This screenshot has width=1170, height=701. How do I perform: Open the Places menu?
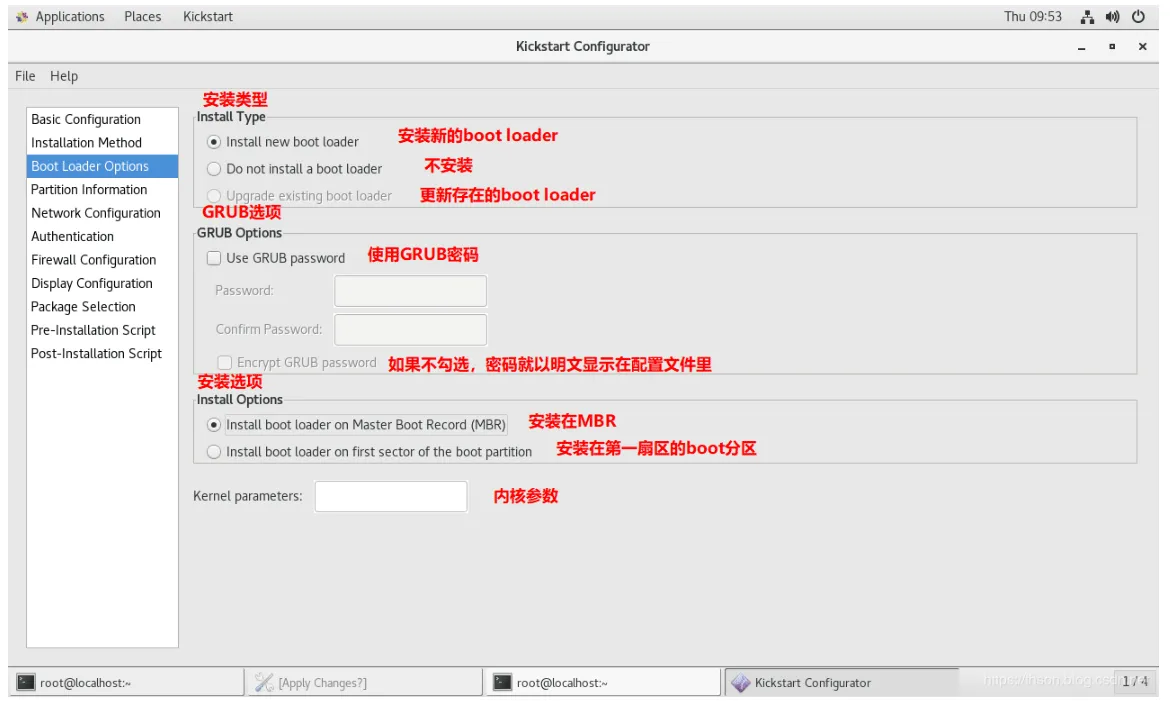coord(143,16)
